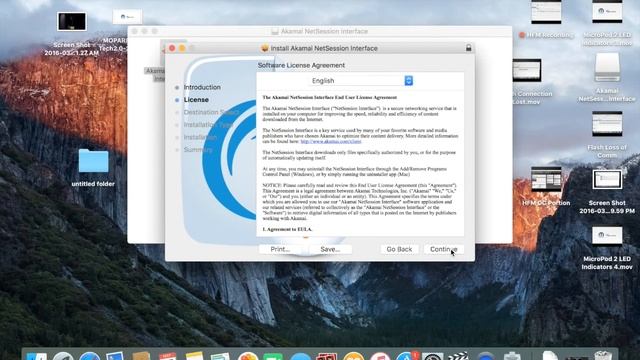
Task: Click the background Akamai NetSession Interface window title
Action: coord(324,31)
